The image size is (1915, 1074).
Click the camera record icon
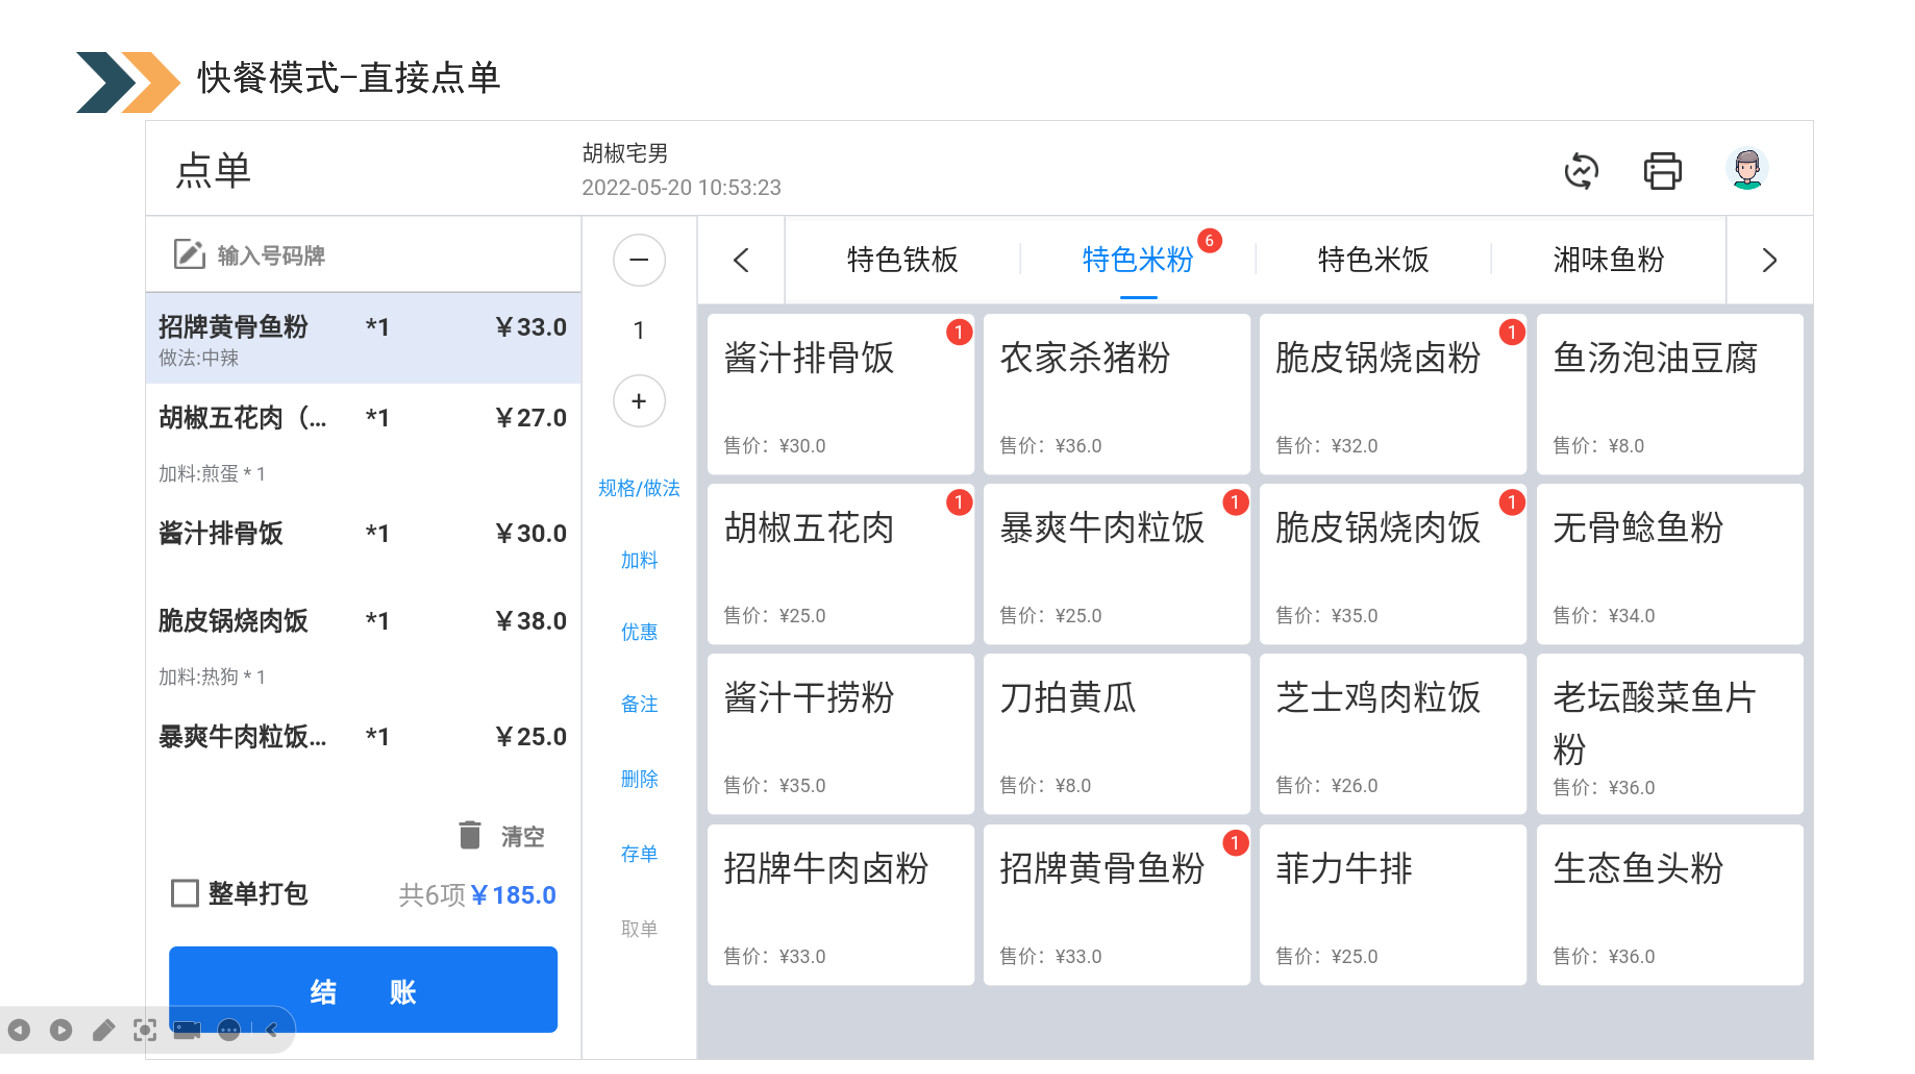coord(187,1030)
